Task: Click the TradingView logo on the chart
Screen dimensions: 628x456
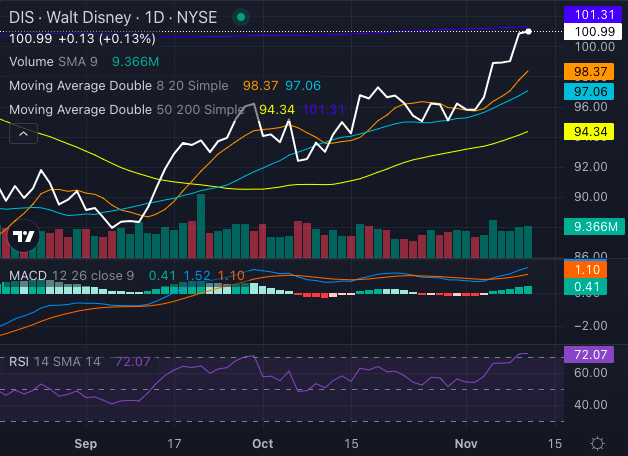Action: pos(23,238)
